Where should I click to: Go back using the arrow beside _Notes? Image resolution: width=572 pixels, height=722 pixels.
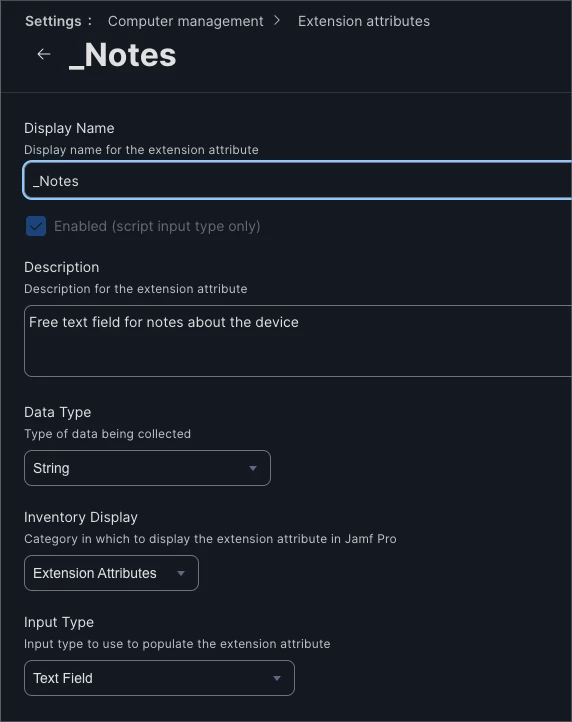click(x=44, y=54)
